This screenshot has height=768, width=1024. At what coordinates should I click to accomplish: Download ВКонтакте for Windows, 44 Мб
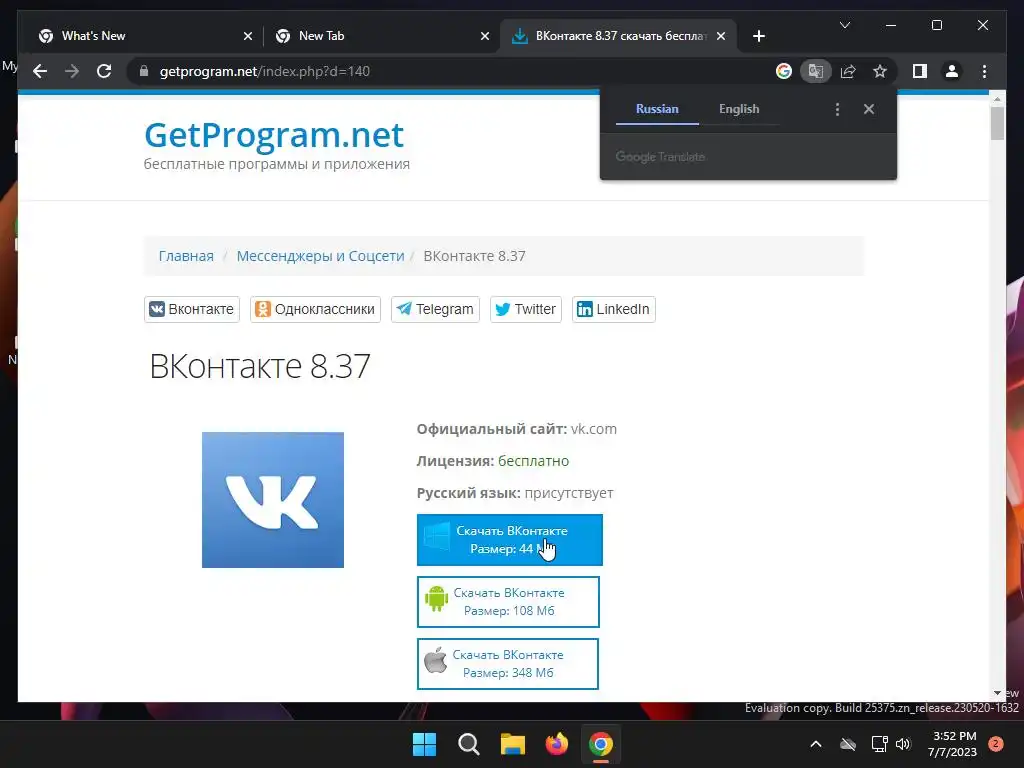(x=509, y=540)
